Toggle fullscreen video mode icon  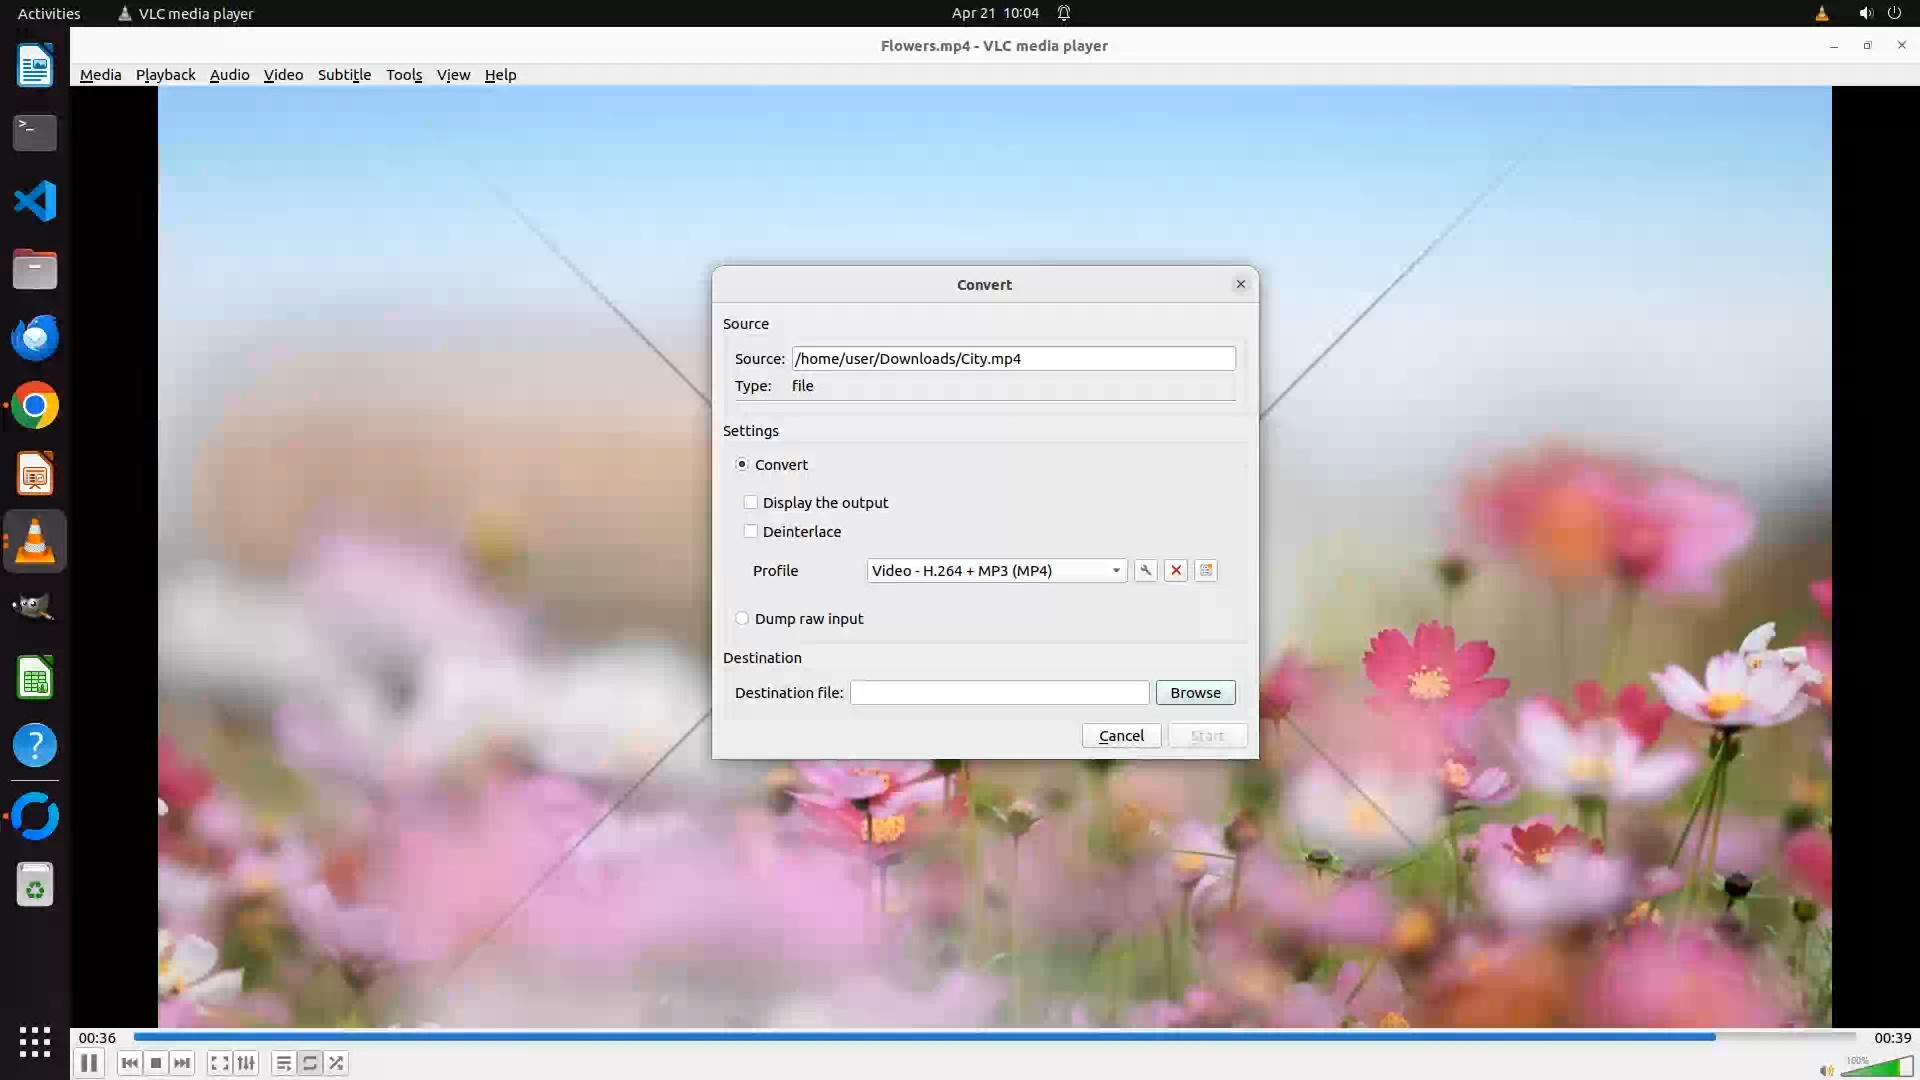(219, 1063)
